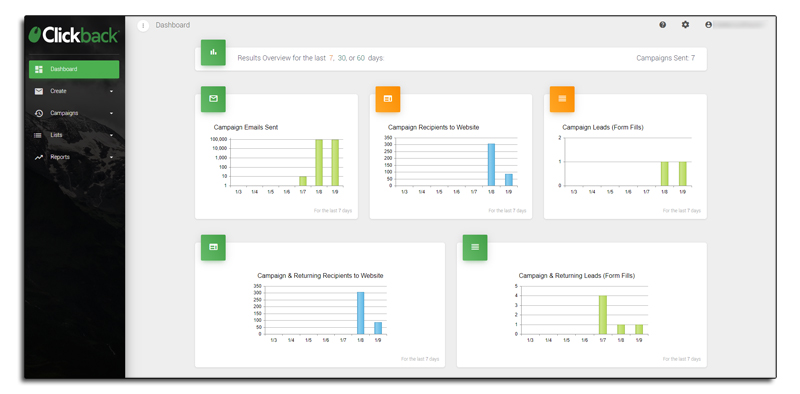Show results for the last 30 days
Screen dimensions: 800x394
342,58
